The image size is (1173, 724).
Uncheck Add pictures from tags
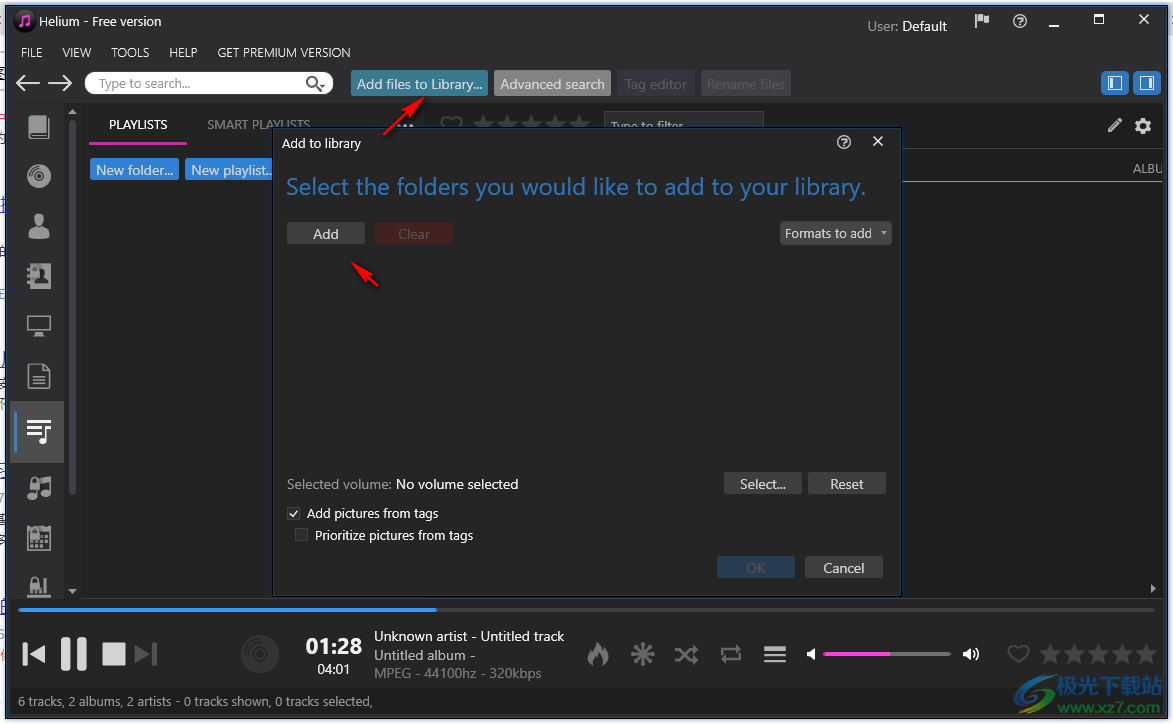(294, 513)
